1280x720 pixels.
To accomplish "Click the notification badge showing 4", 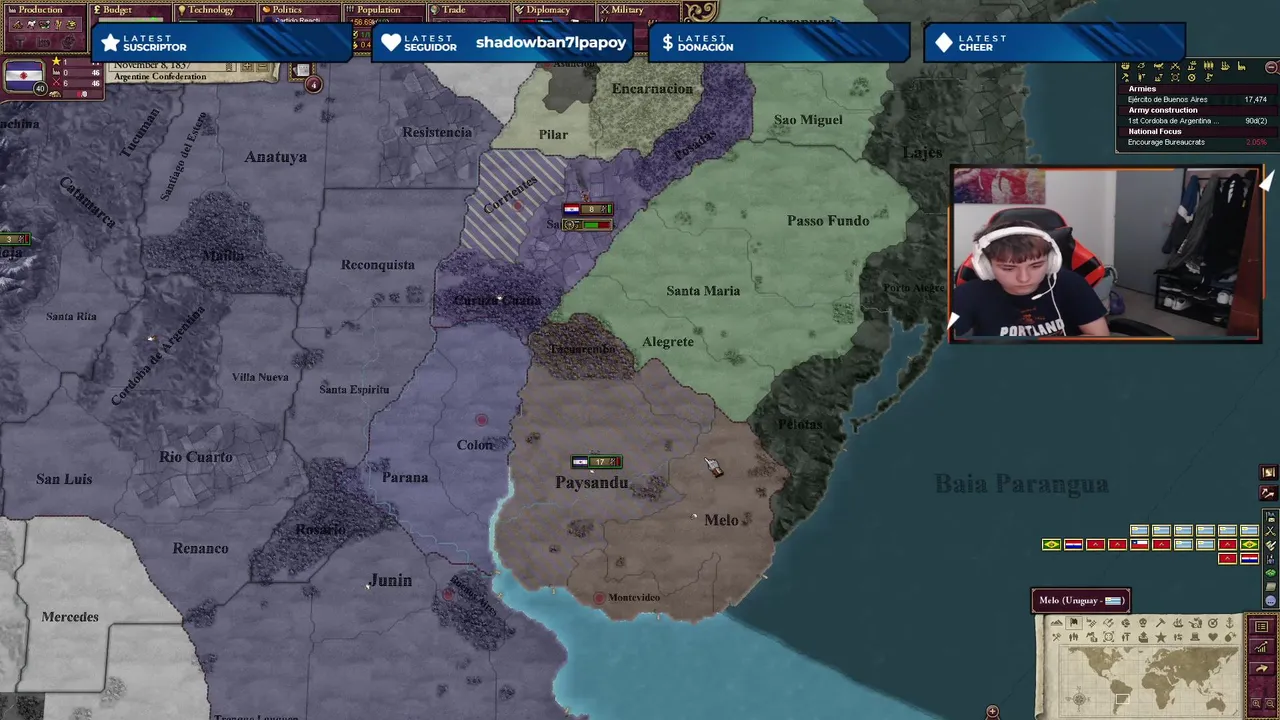I will click(x=313, y=85).
